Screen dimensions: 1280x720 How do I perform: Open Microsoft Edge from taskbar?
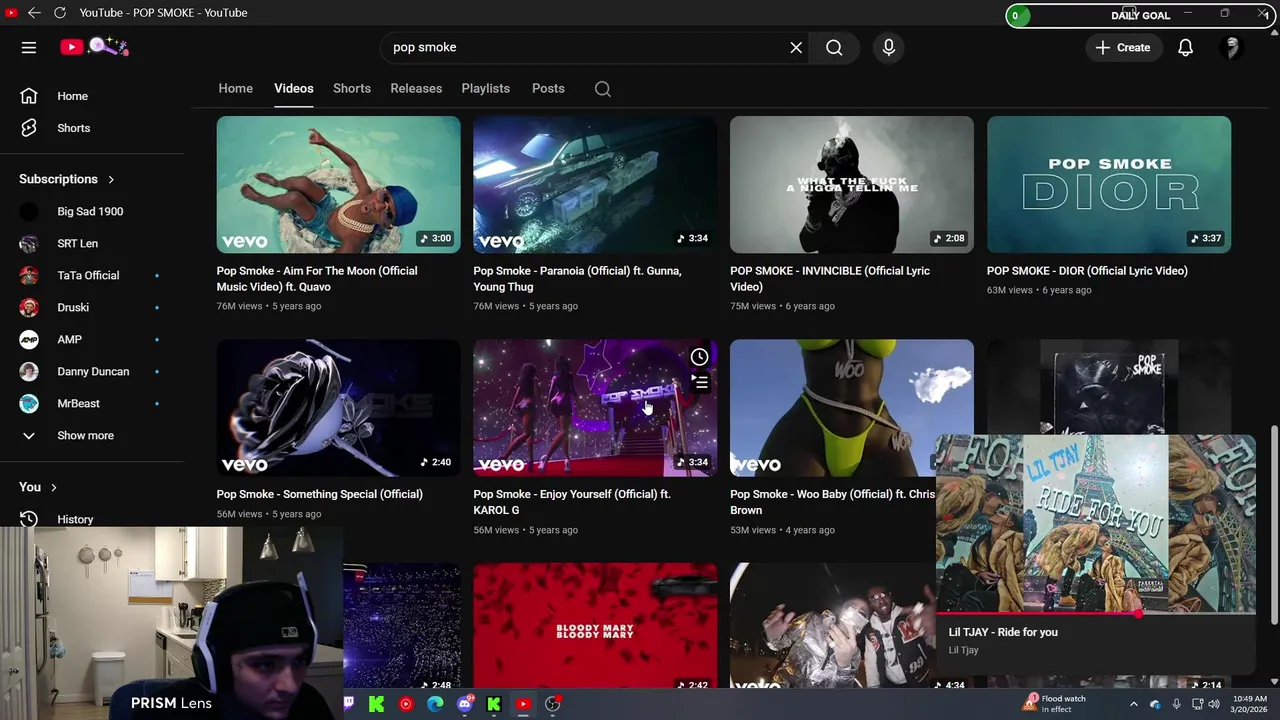pyautogui.click(x=435, y=704)
